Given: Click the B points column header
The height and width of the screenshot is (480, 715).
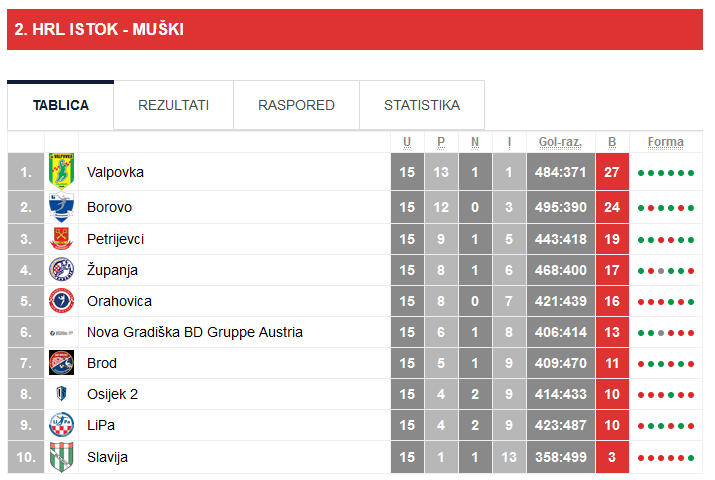Looking at the screenshot, I should [x=612, y=142].
